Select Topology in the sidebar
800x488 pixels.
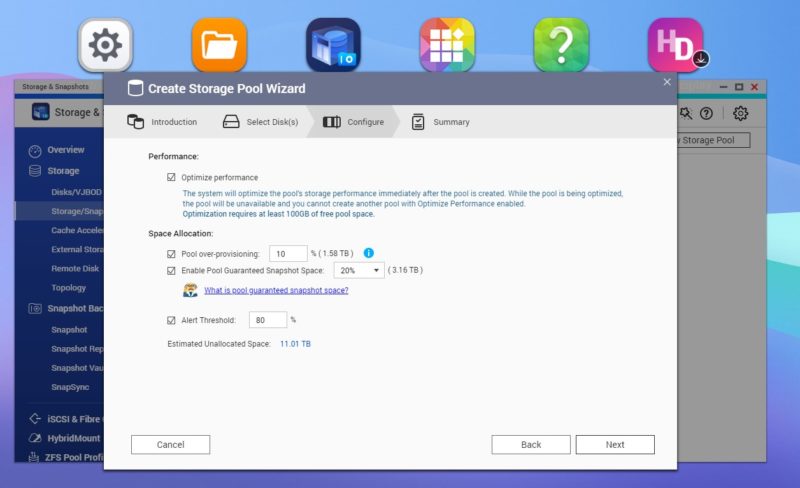pyautogui.click(x=68, y=287)
